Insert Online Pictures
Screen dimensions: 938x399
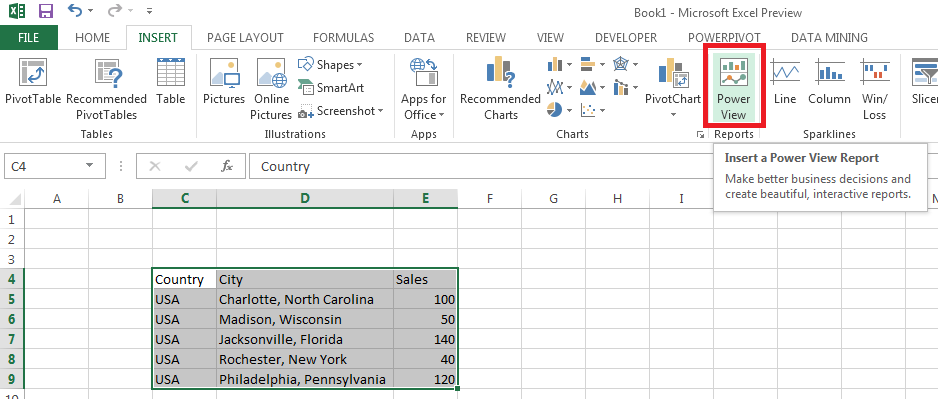coord(271,89)
